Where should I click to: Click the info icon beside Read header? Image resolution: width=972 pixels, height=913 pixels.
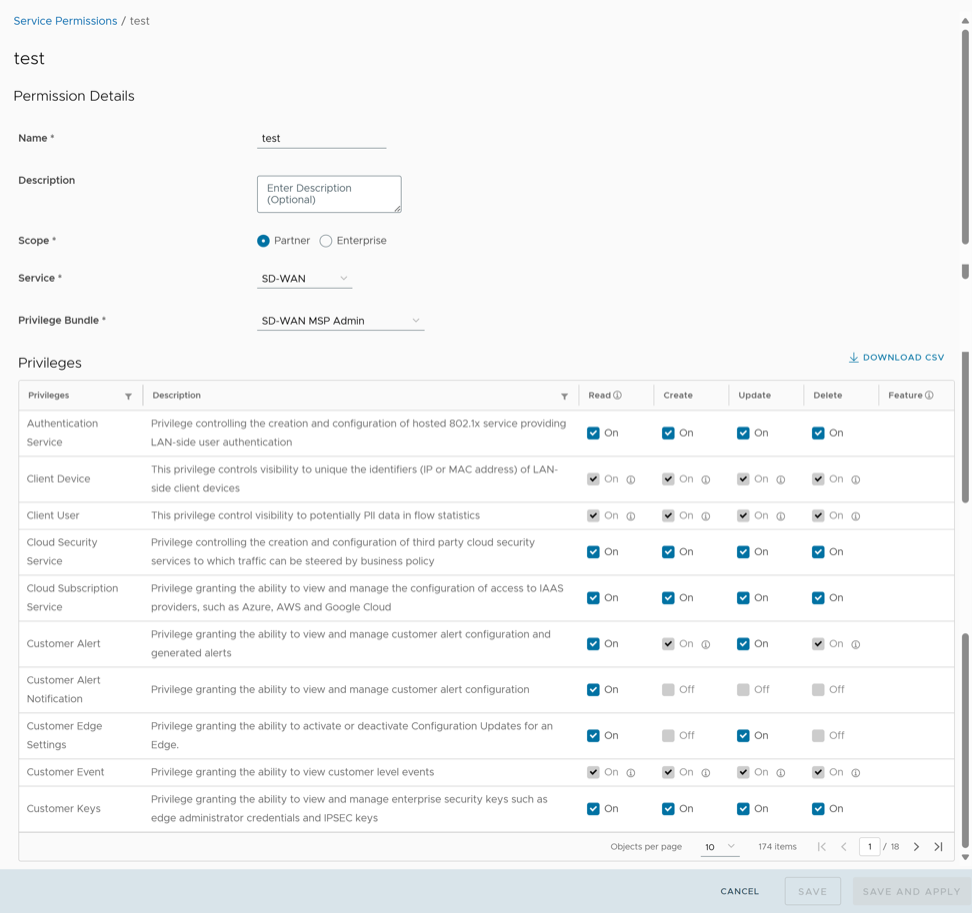coord(617,395)
